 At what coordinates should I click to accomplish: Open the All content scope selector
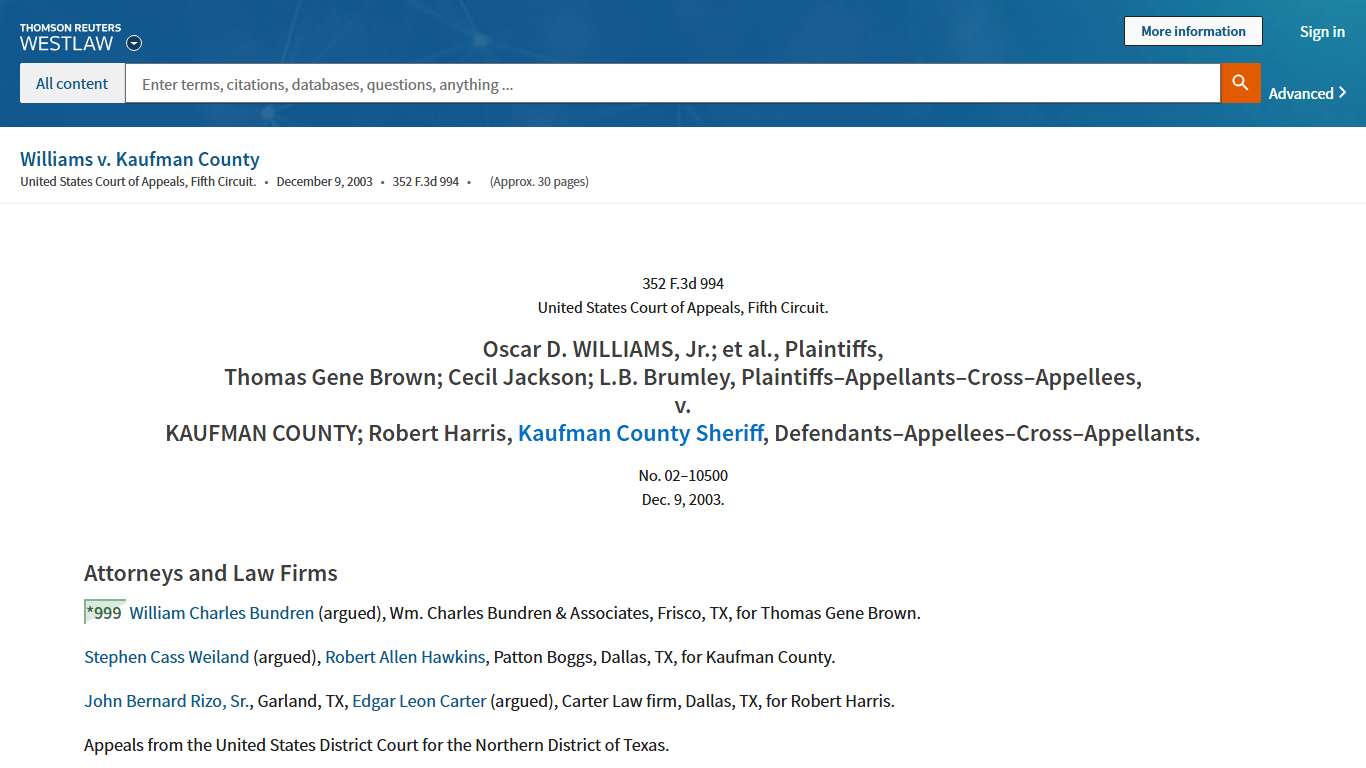(x=72, y=83)
